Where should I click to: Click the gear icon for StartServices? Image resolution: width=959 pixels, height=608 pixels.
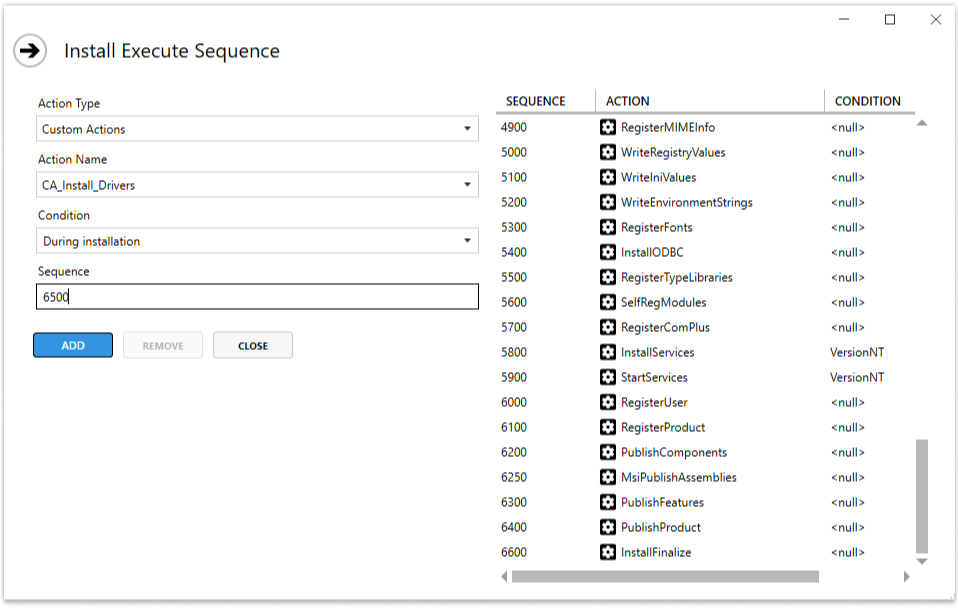tap(607, 377)
